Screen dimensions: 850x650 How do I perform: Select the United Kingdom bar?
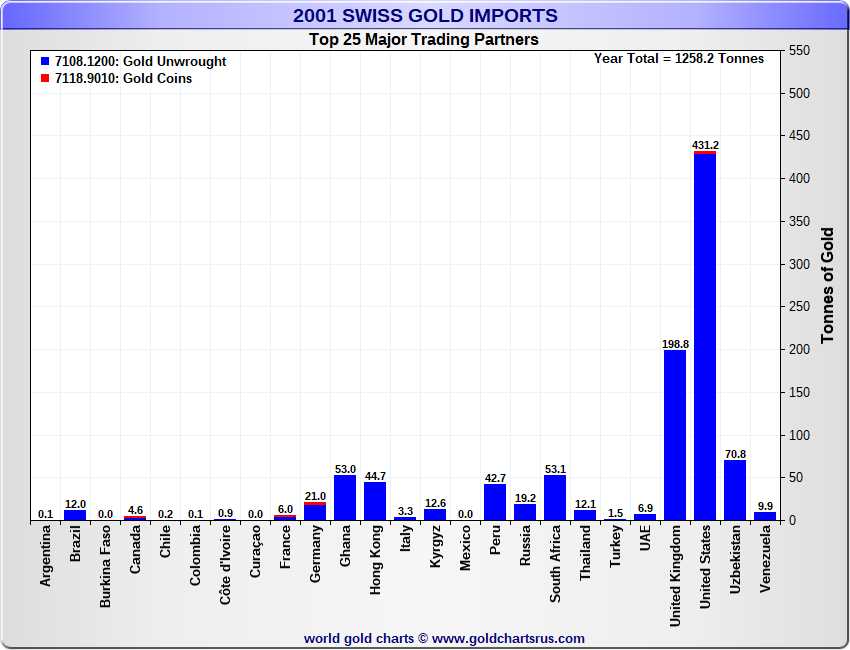[675, 435]
